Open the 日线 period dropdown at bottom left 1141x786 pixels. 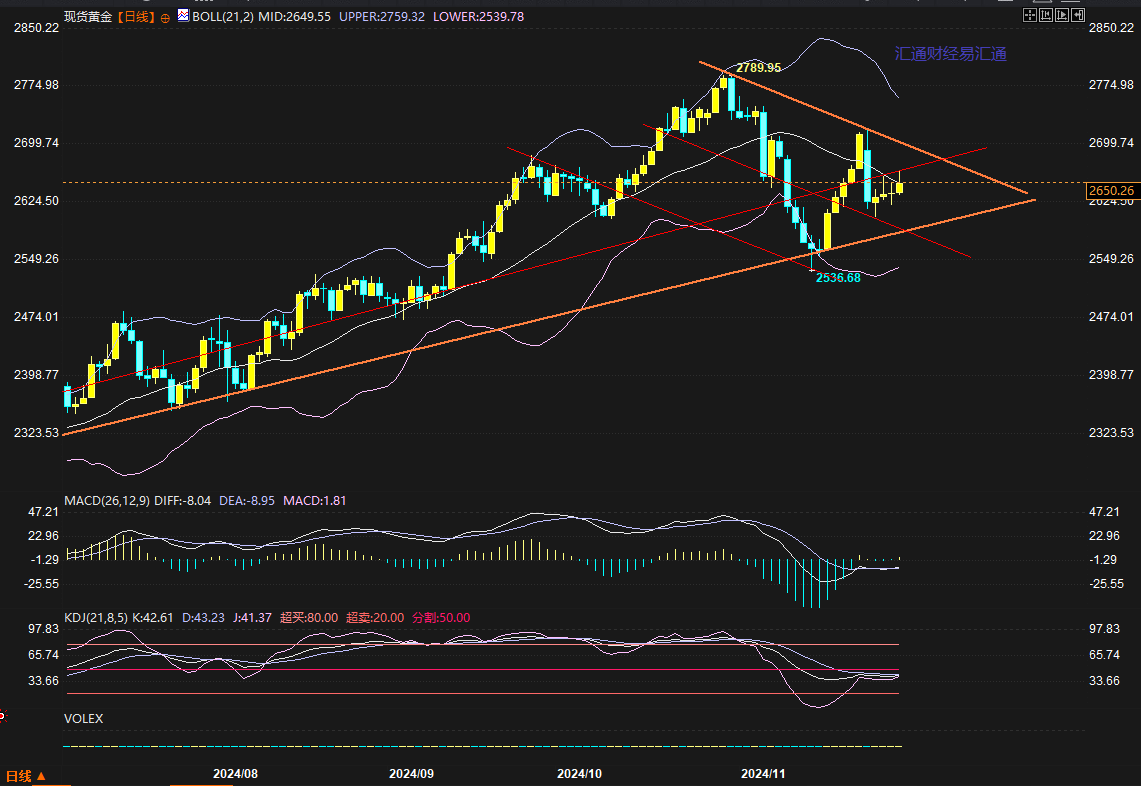pos(26,776)
